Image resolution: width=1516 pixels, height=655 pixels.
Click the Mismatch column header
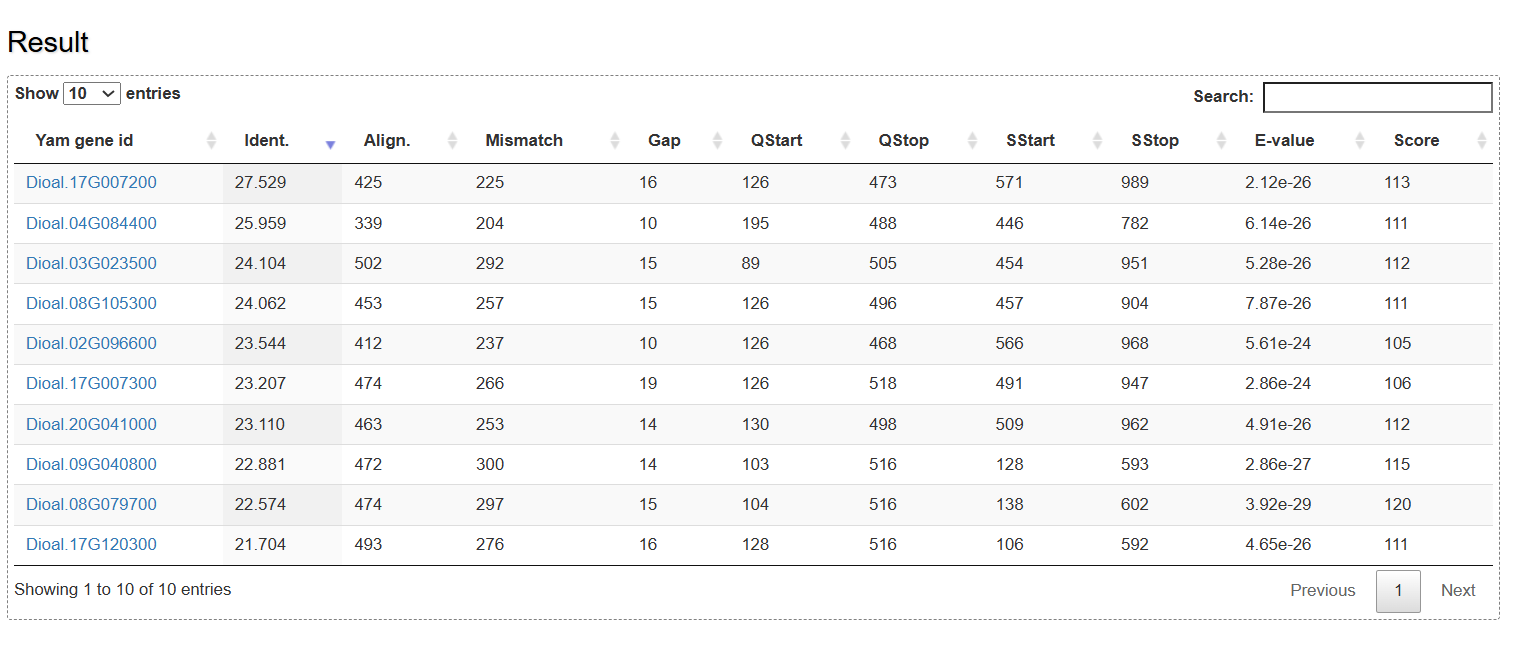pos(524,141)
